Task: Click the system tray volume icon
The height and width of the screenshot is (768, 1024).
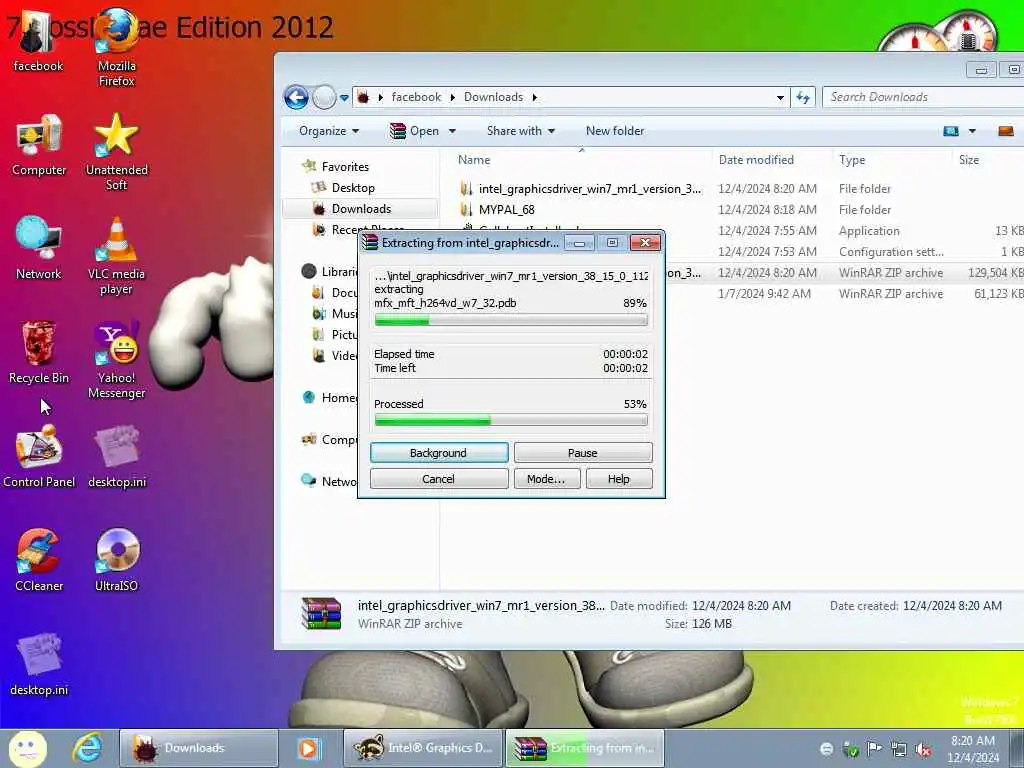Action: [x=923, y=750]
